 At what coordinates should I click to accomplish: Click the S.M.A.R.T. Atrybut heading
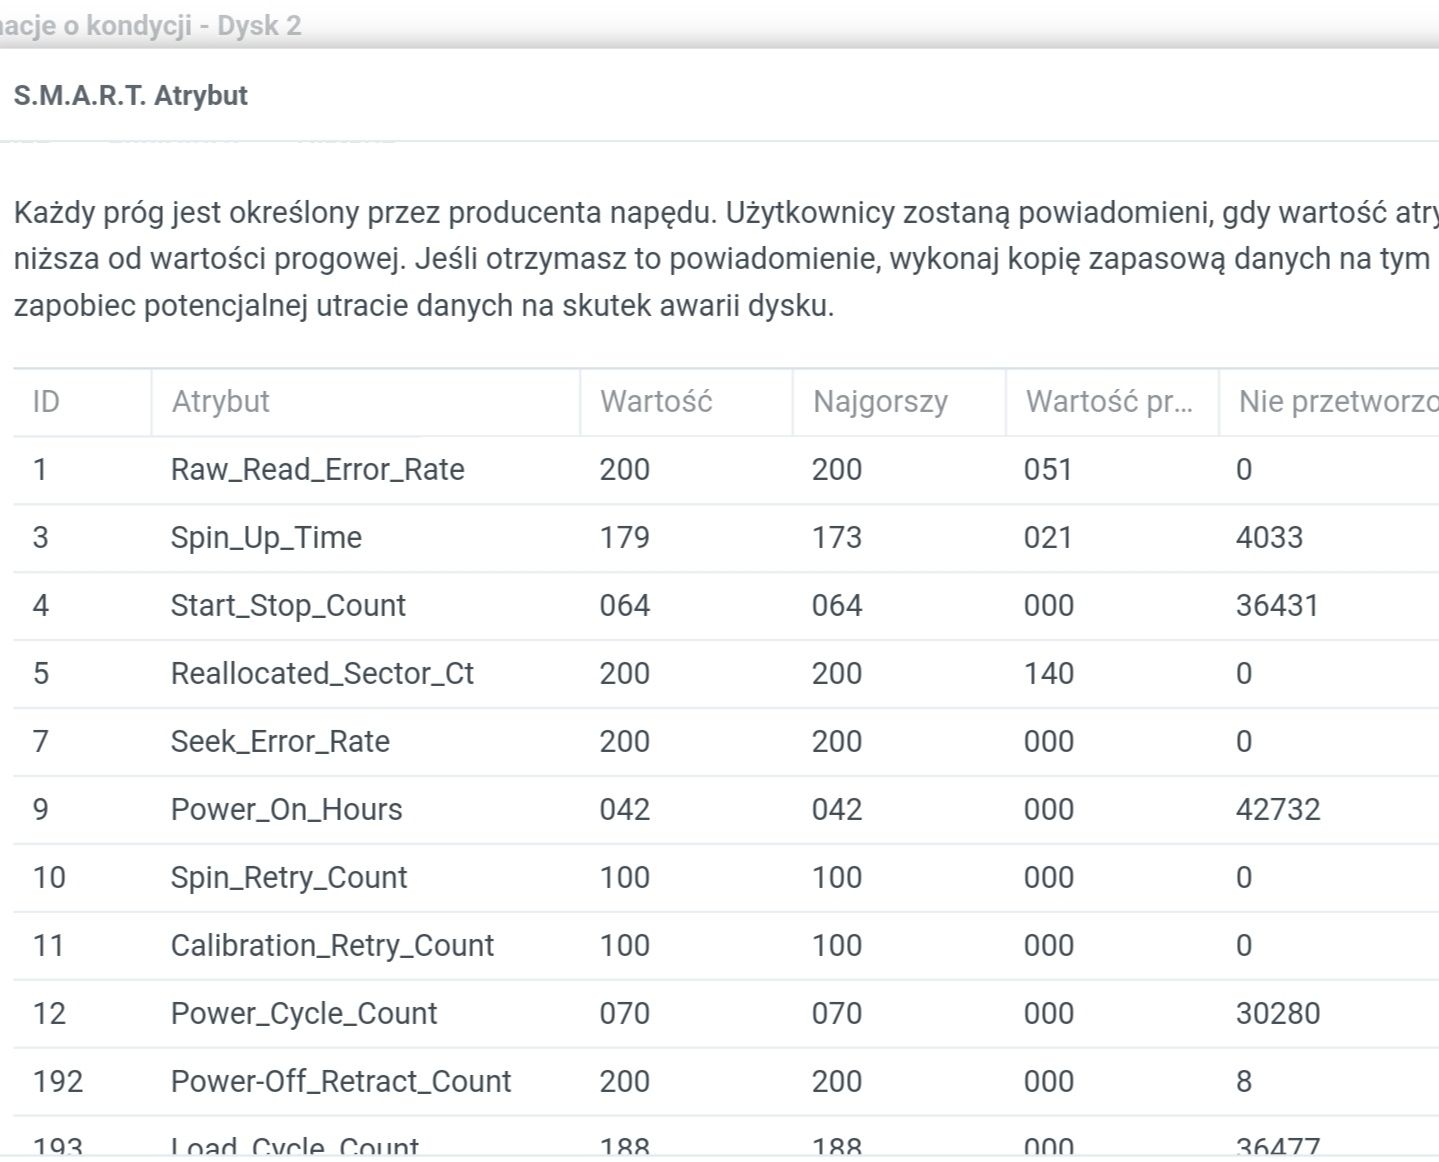[131, 96]
